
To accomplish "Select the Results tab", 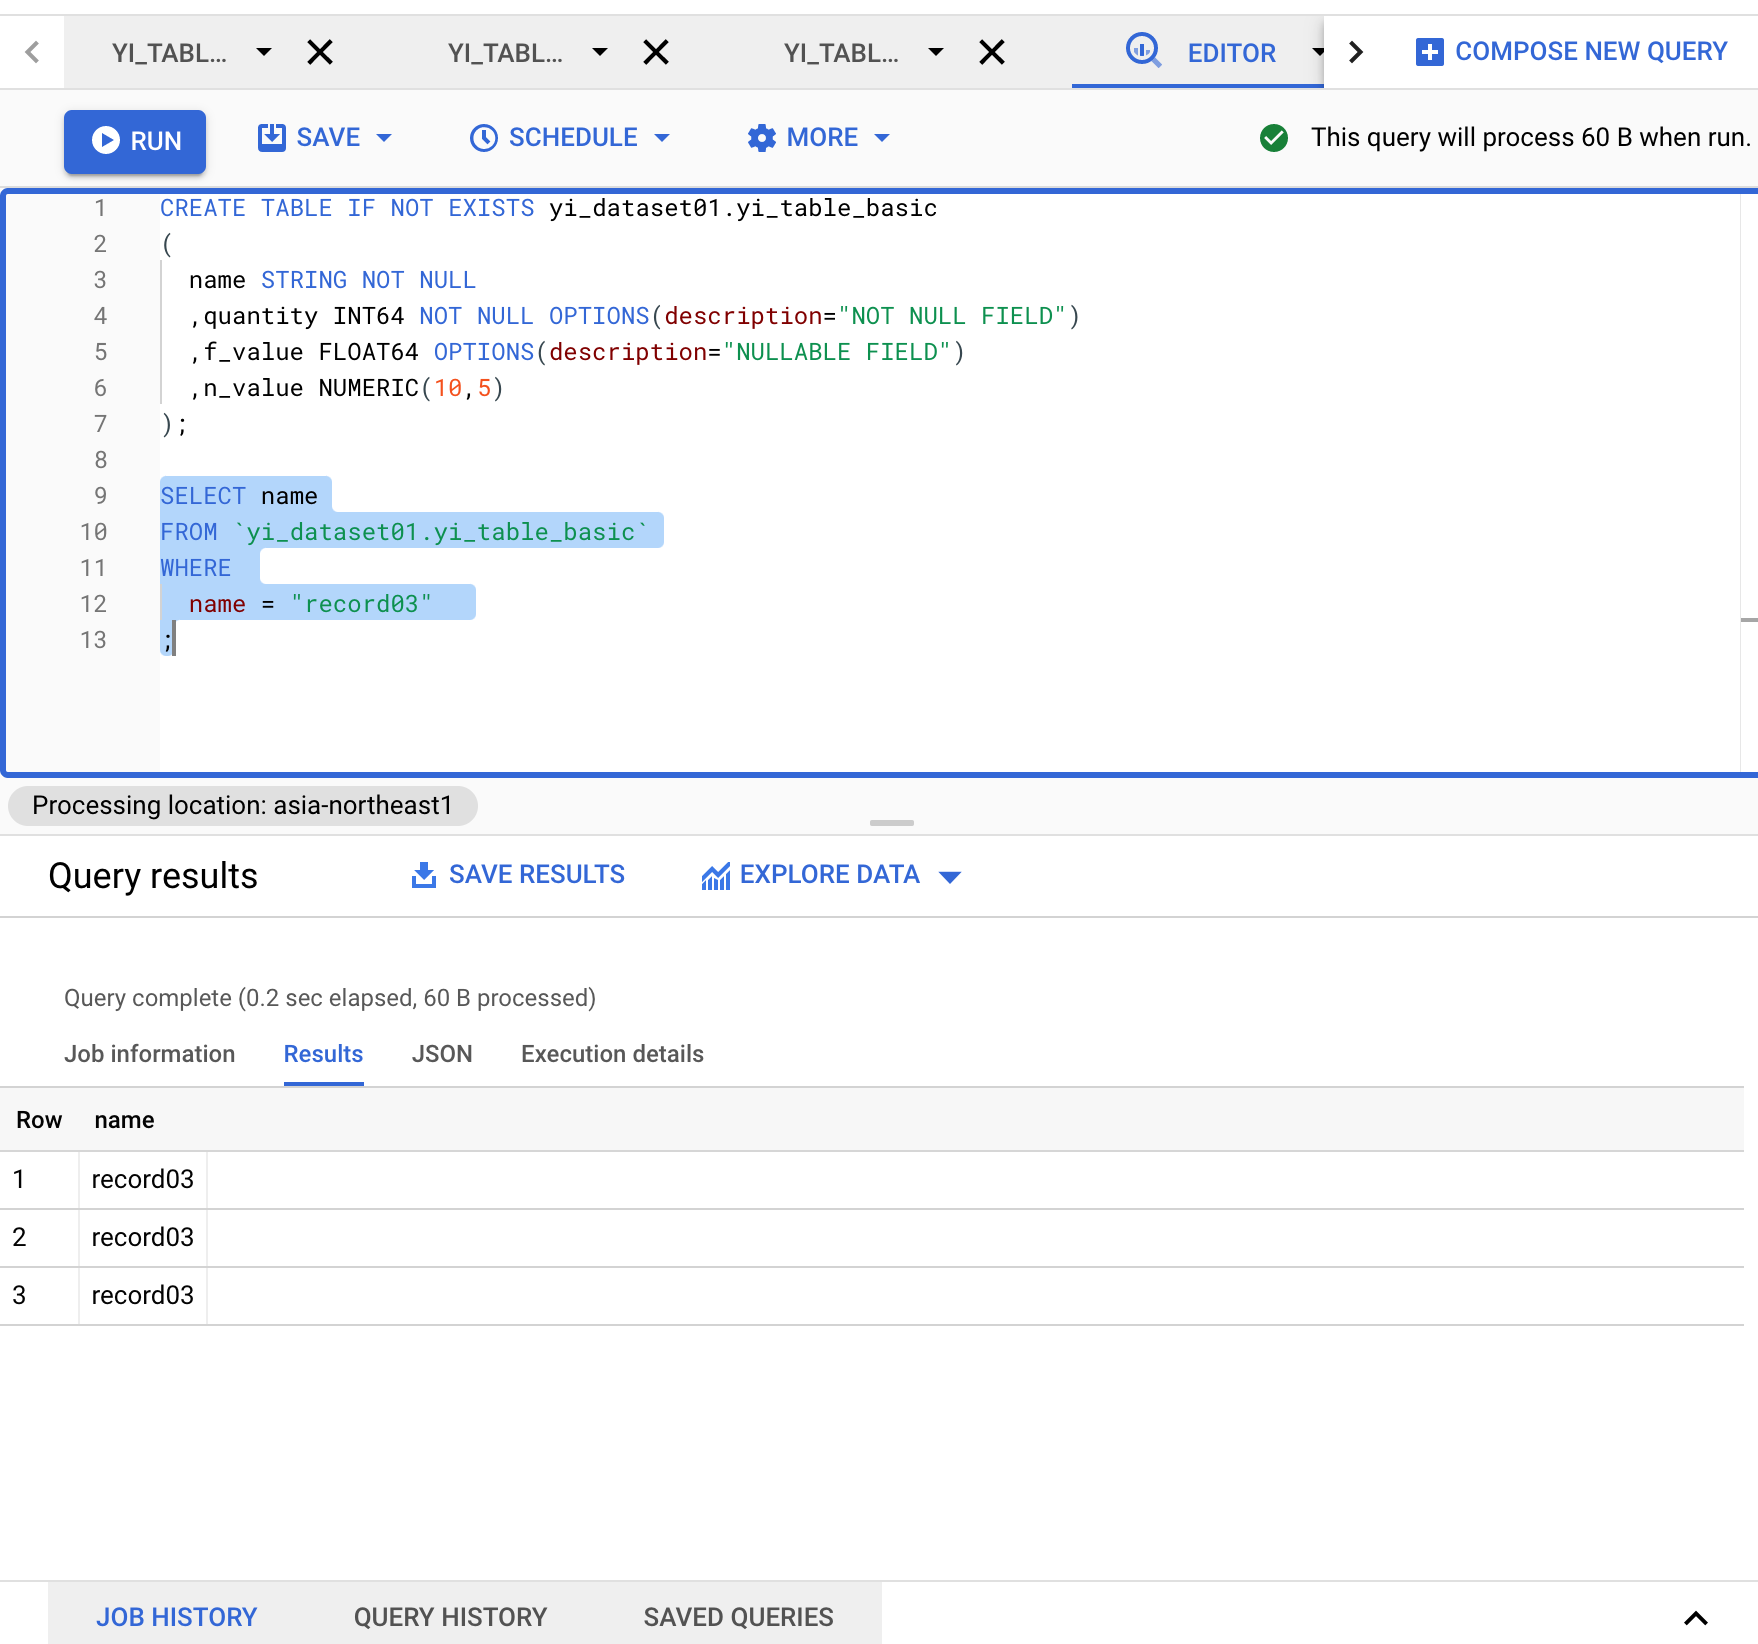I will [x=323, y=1054].
